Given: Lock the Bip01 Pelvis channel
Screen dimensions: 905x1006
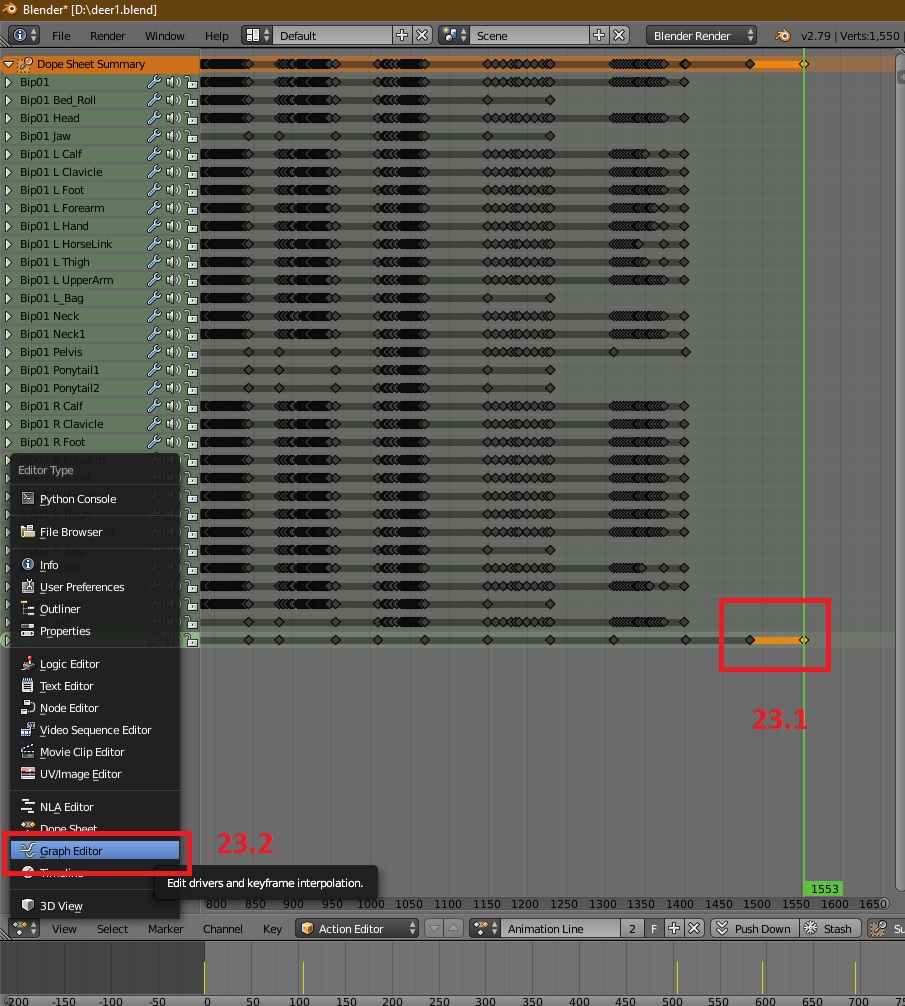Looking at the screenshot, I should (191, 352).
